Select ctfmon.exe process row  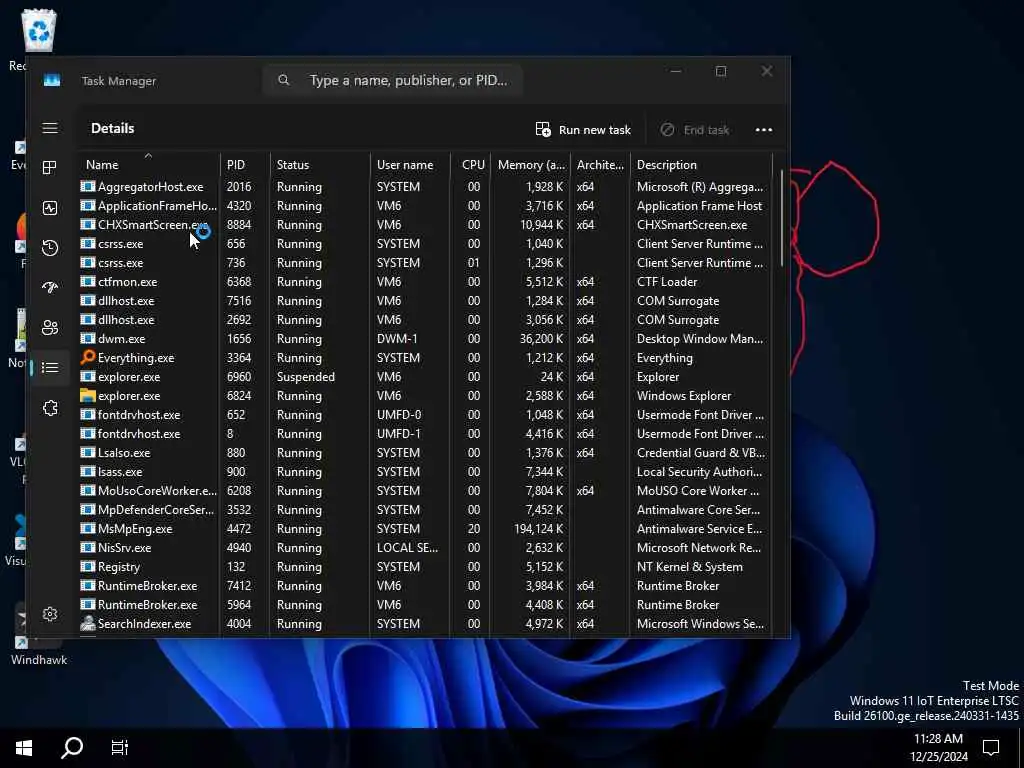tap(424, 281)
